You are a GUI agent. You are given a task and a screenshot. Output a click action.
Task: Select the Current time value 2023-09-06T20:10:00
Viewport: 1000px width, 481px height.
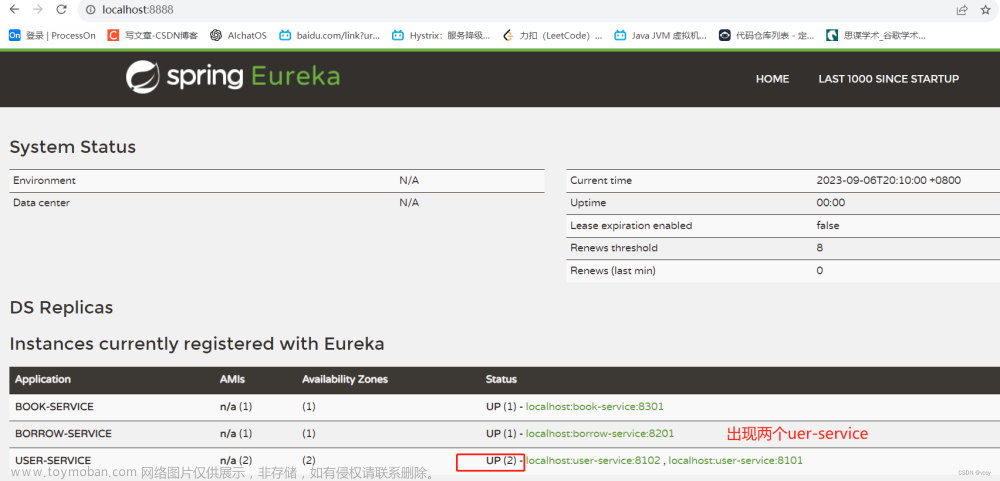(x=888, y=181)
